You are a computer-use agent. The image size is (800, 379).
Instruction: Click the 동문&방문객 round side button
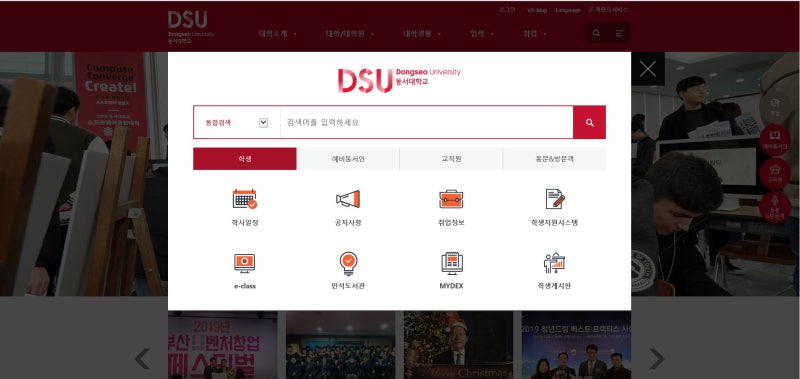[775, 207]
